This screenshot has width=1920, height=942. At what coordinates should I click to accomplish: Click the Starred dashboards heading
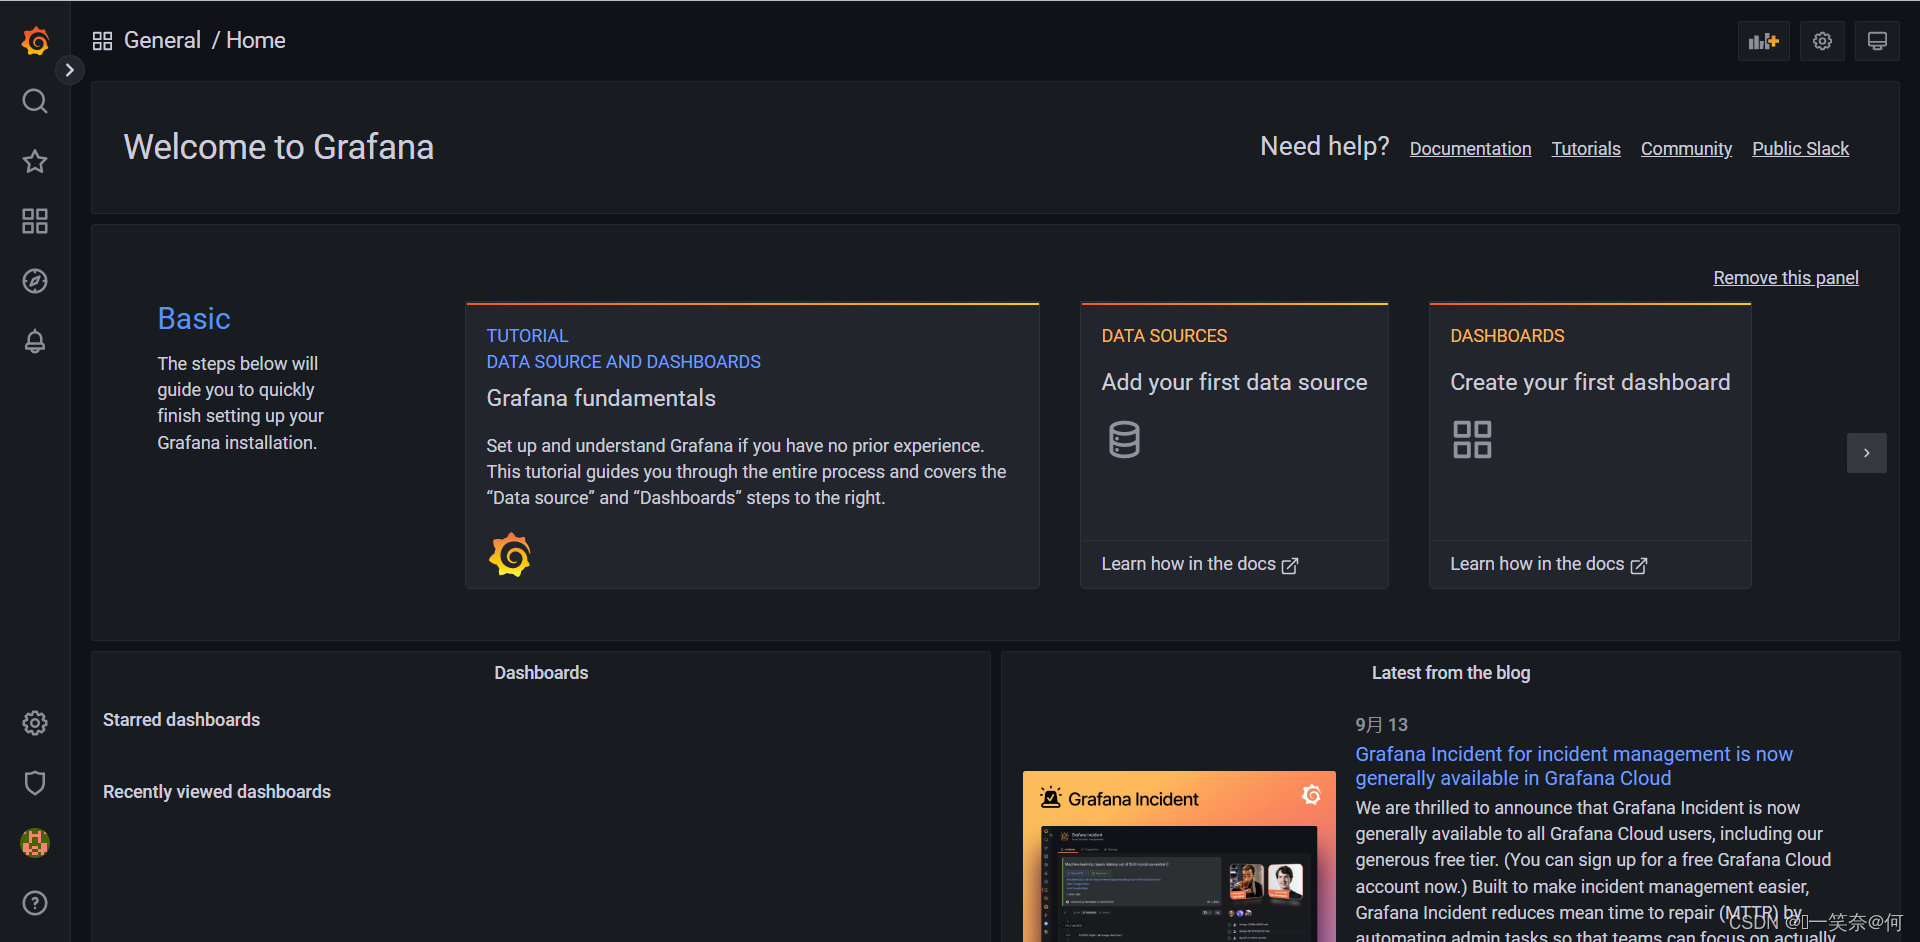click(x=181, y=720)
